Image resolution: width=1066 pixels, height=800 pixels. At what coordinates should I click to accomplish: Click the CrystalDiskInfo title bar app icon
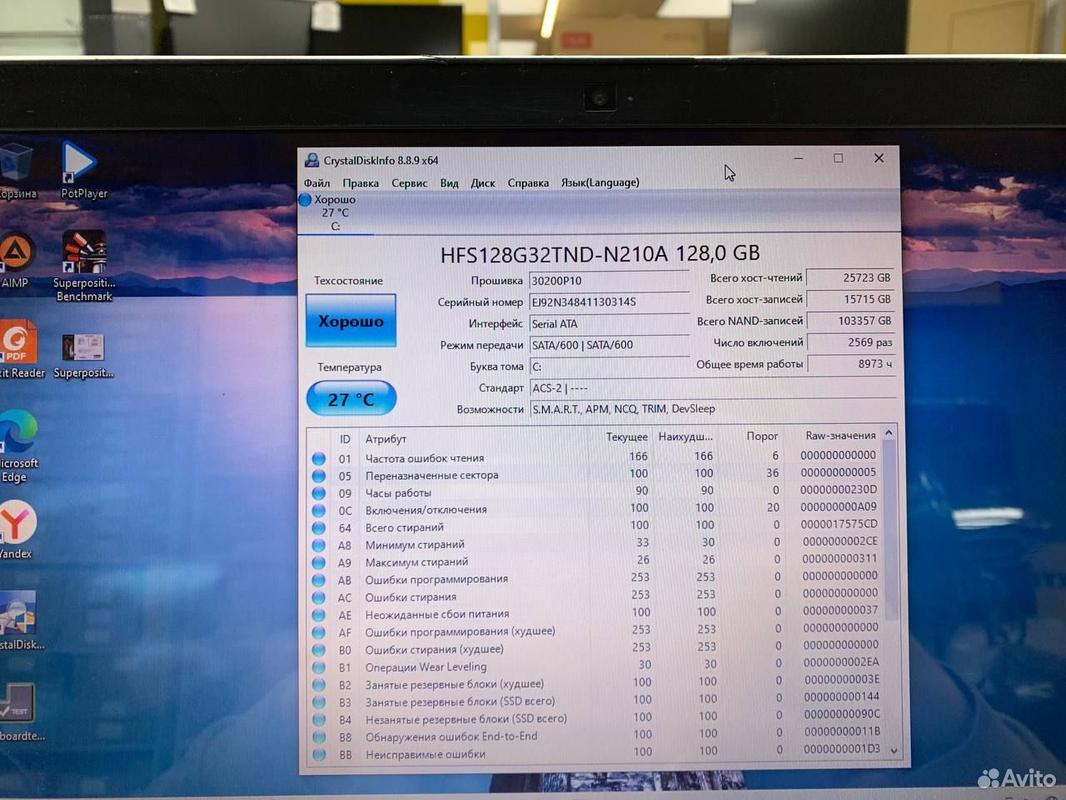pyautogui.click(x=312, y=160)
